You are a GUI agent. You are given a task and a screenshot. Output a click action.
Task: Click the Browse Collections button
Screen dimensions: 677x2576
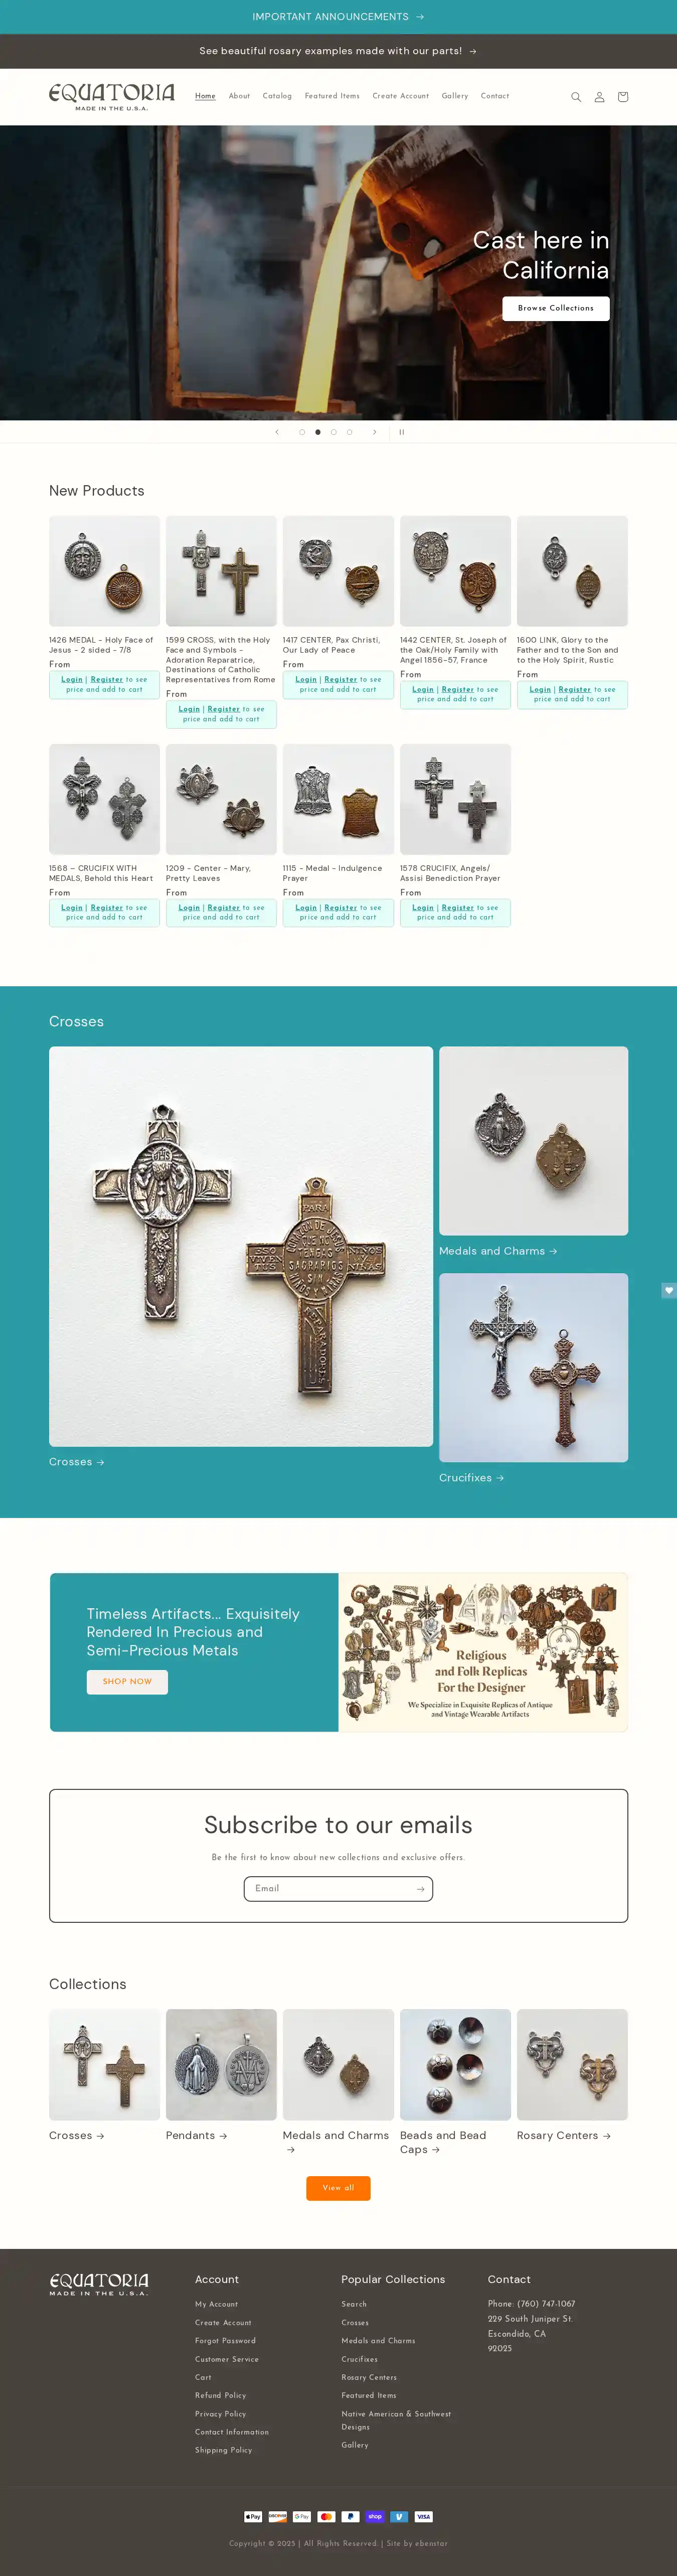[556, 308]
